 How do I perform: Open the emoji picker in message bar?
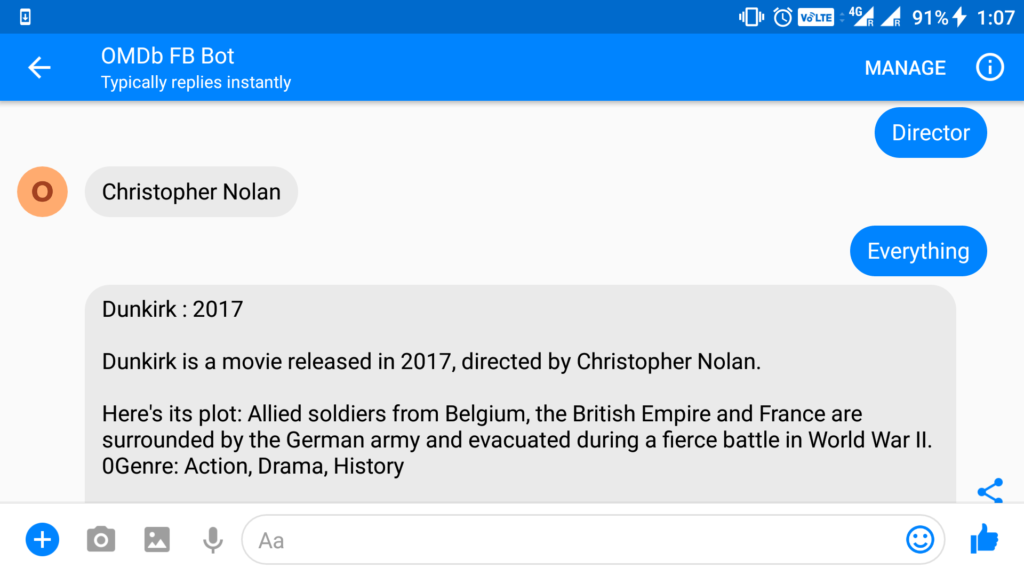[x=919, y=539]
